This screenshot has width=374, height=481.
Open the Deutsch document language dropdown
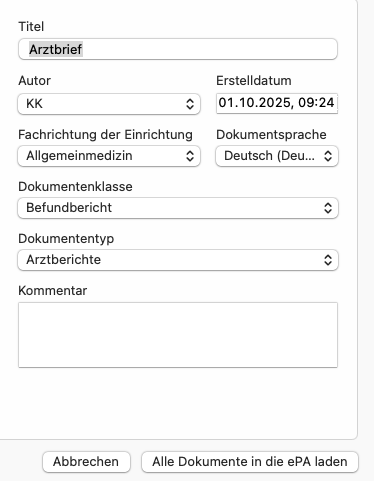pyautogui.click(x=277, y=156)
